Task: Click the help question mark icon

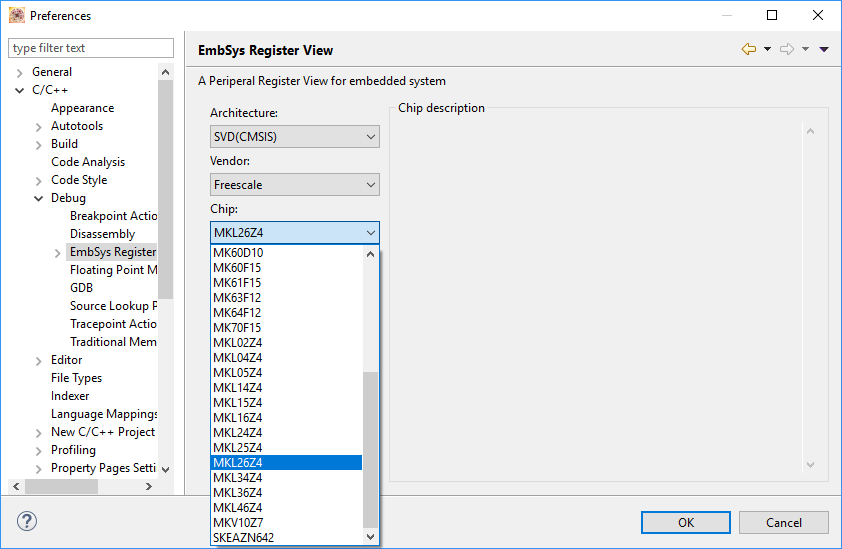Action: (27, 522)
